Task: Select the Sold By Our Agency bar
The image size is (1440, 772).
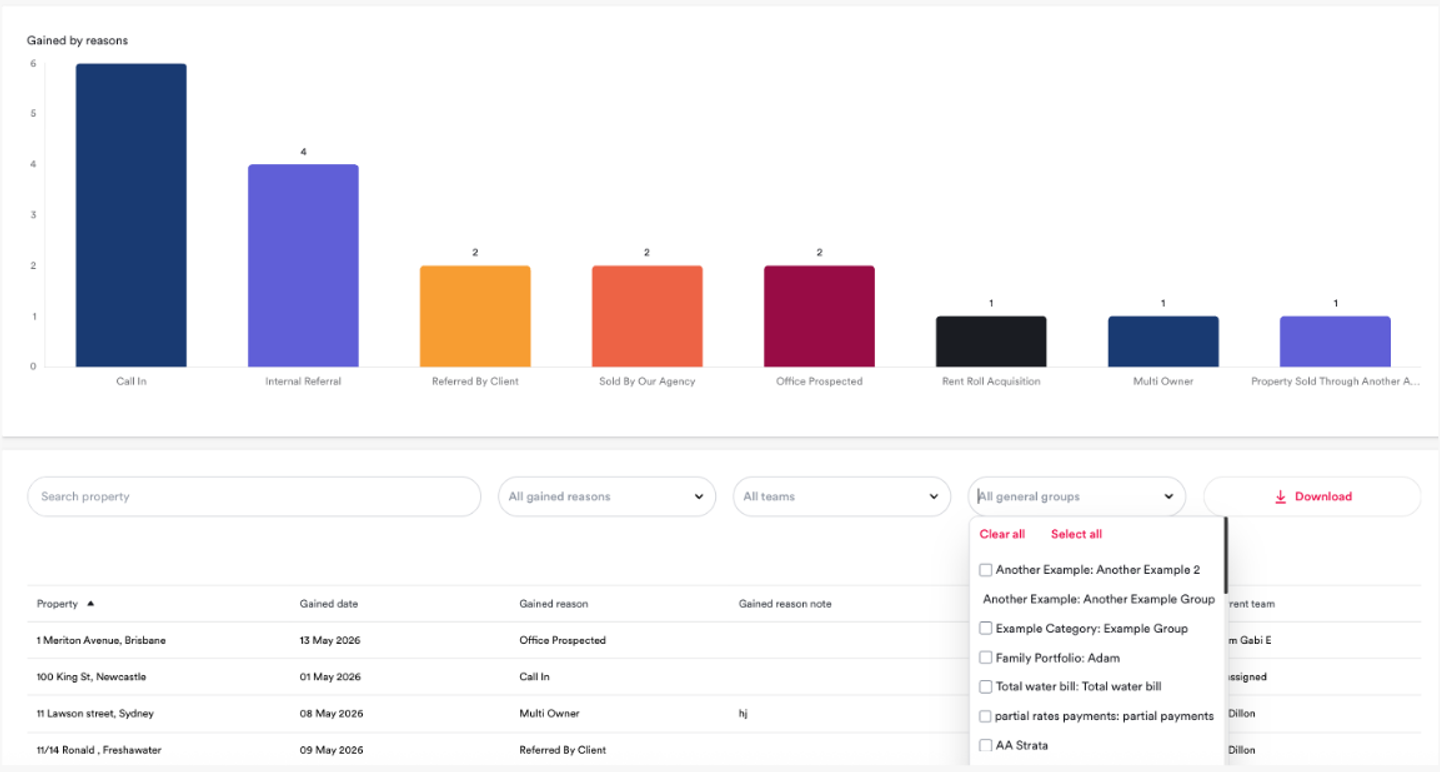Action: pyautogui.click(x=647, y=316)
